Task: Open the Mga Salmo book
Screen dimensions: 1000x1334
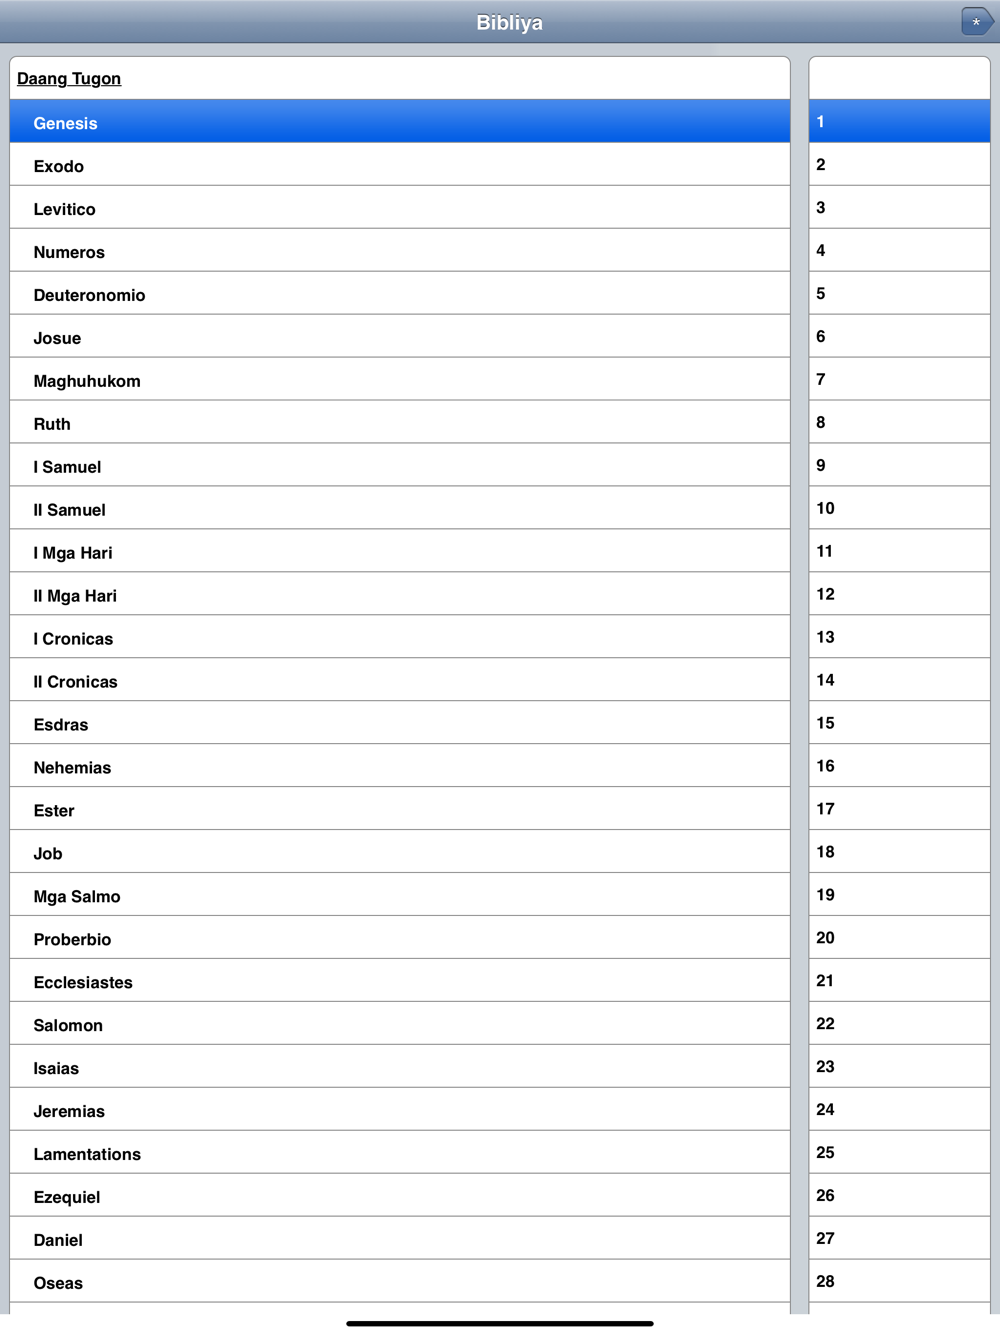Action: pos(400,895)
